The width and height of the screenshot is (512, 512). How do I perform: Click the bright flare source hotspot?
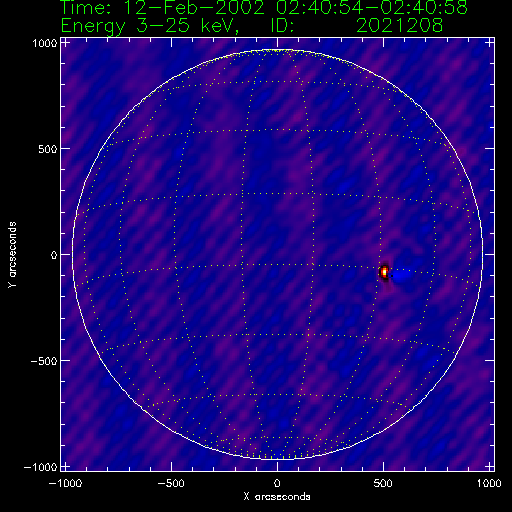(384, 272)
